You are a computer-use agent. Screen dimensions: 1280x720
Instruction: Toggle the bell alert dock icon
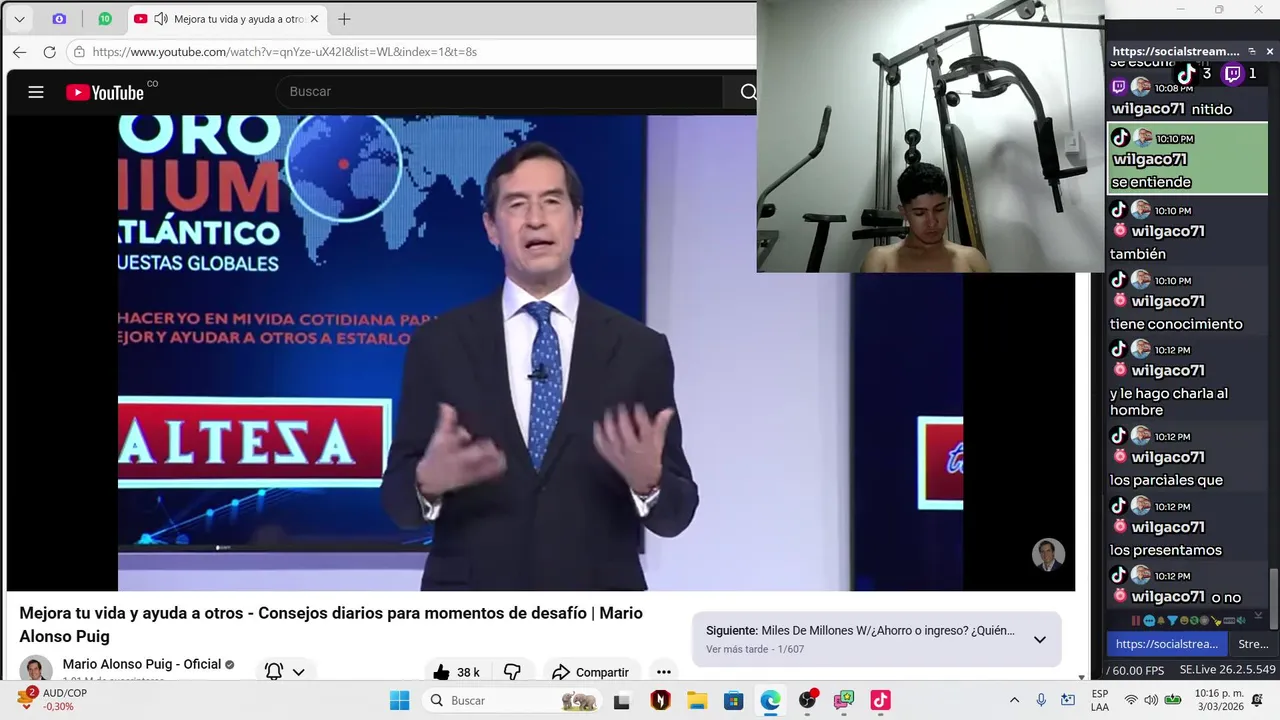pos(1161,621)
